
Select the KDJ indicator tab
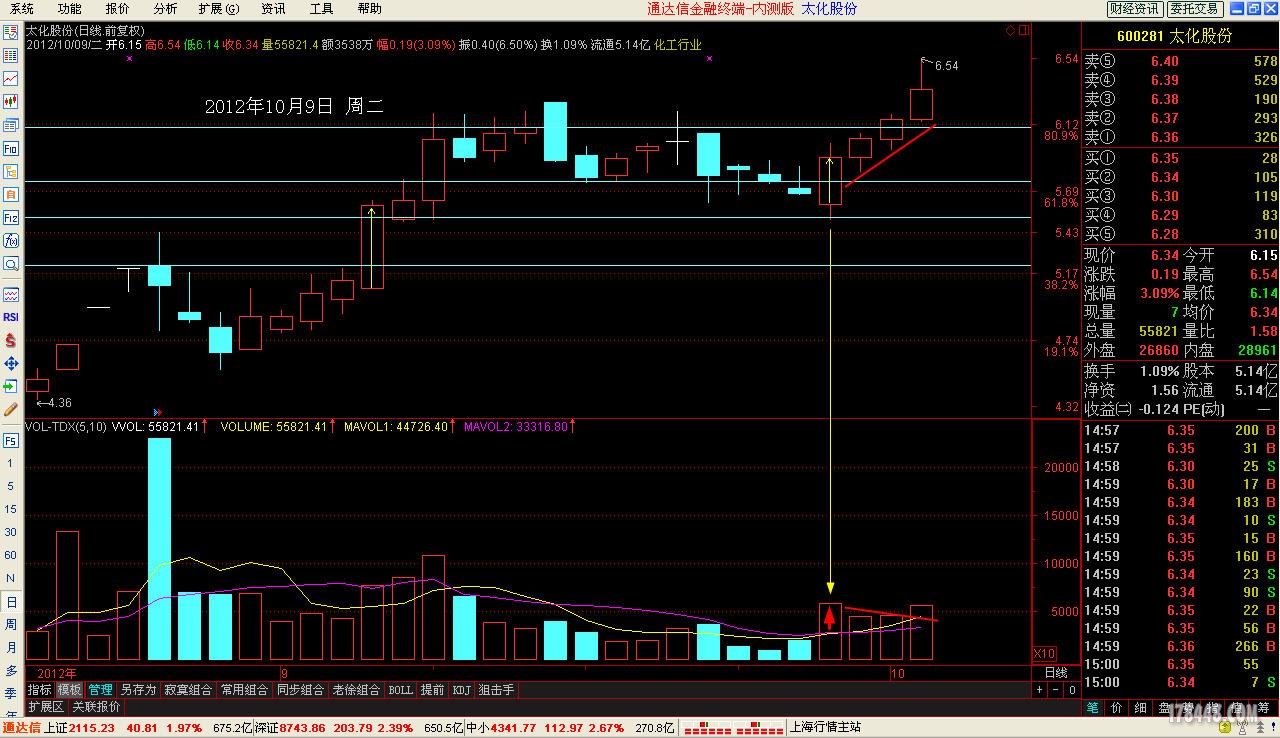click(x=462, y=690)
